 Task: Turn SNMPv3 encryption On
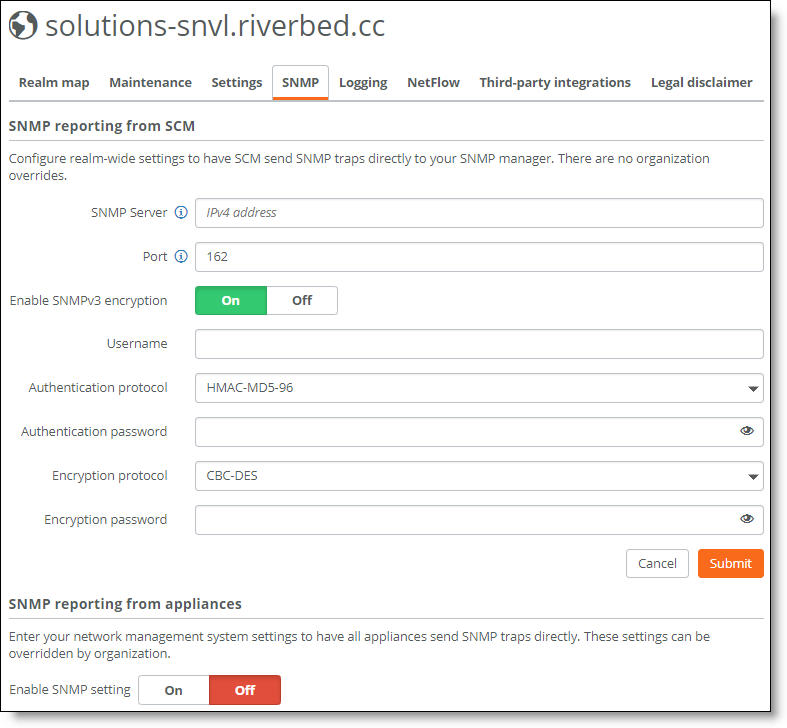(x=231, y=300)
